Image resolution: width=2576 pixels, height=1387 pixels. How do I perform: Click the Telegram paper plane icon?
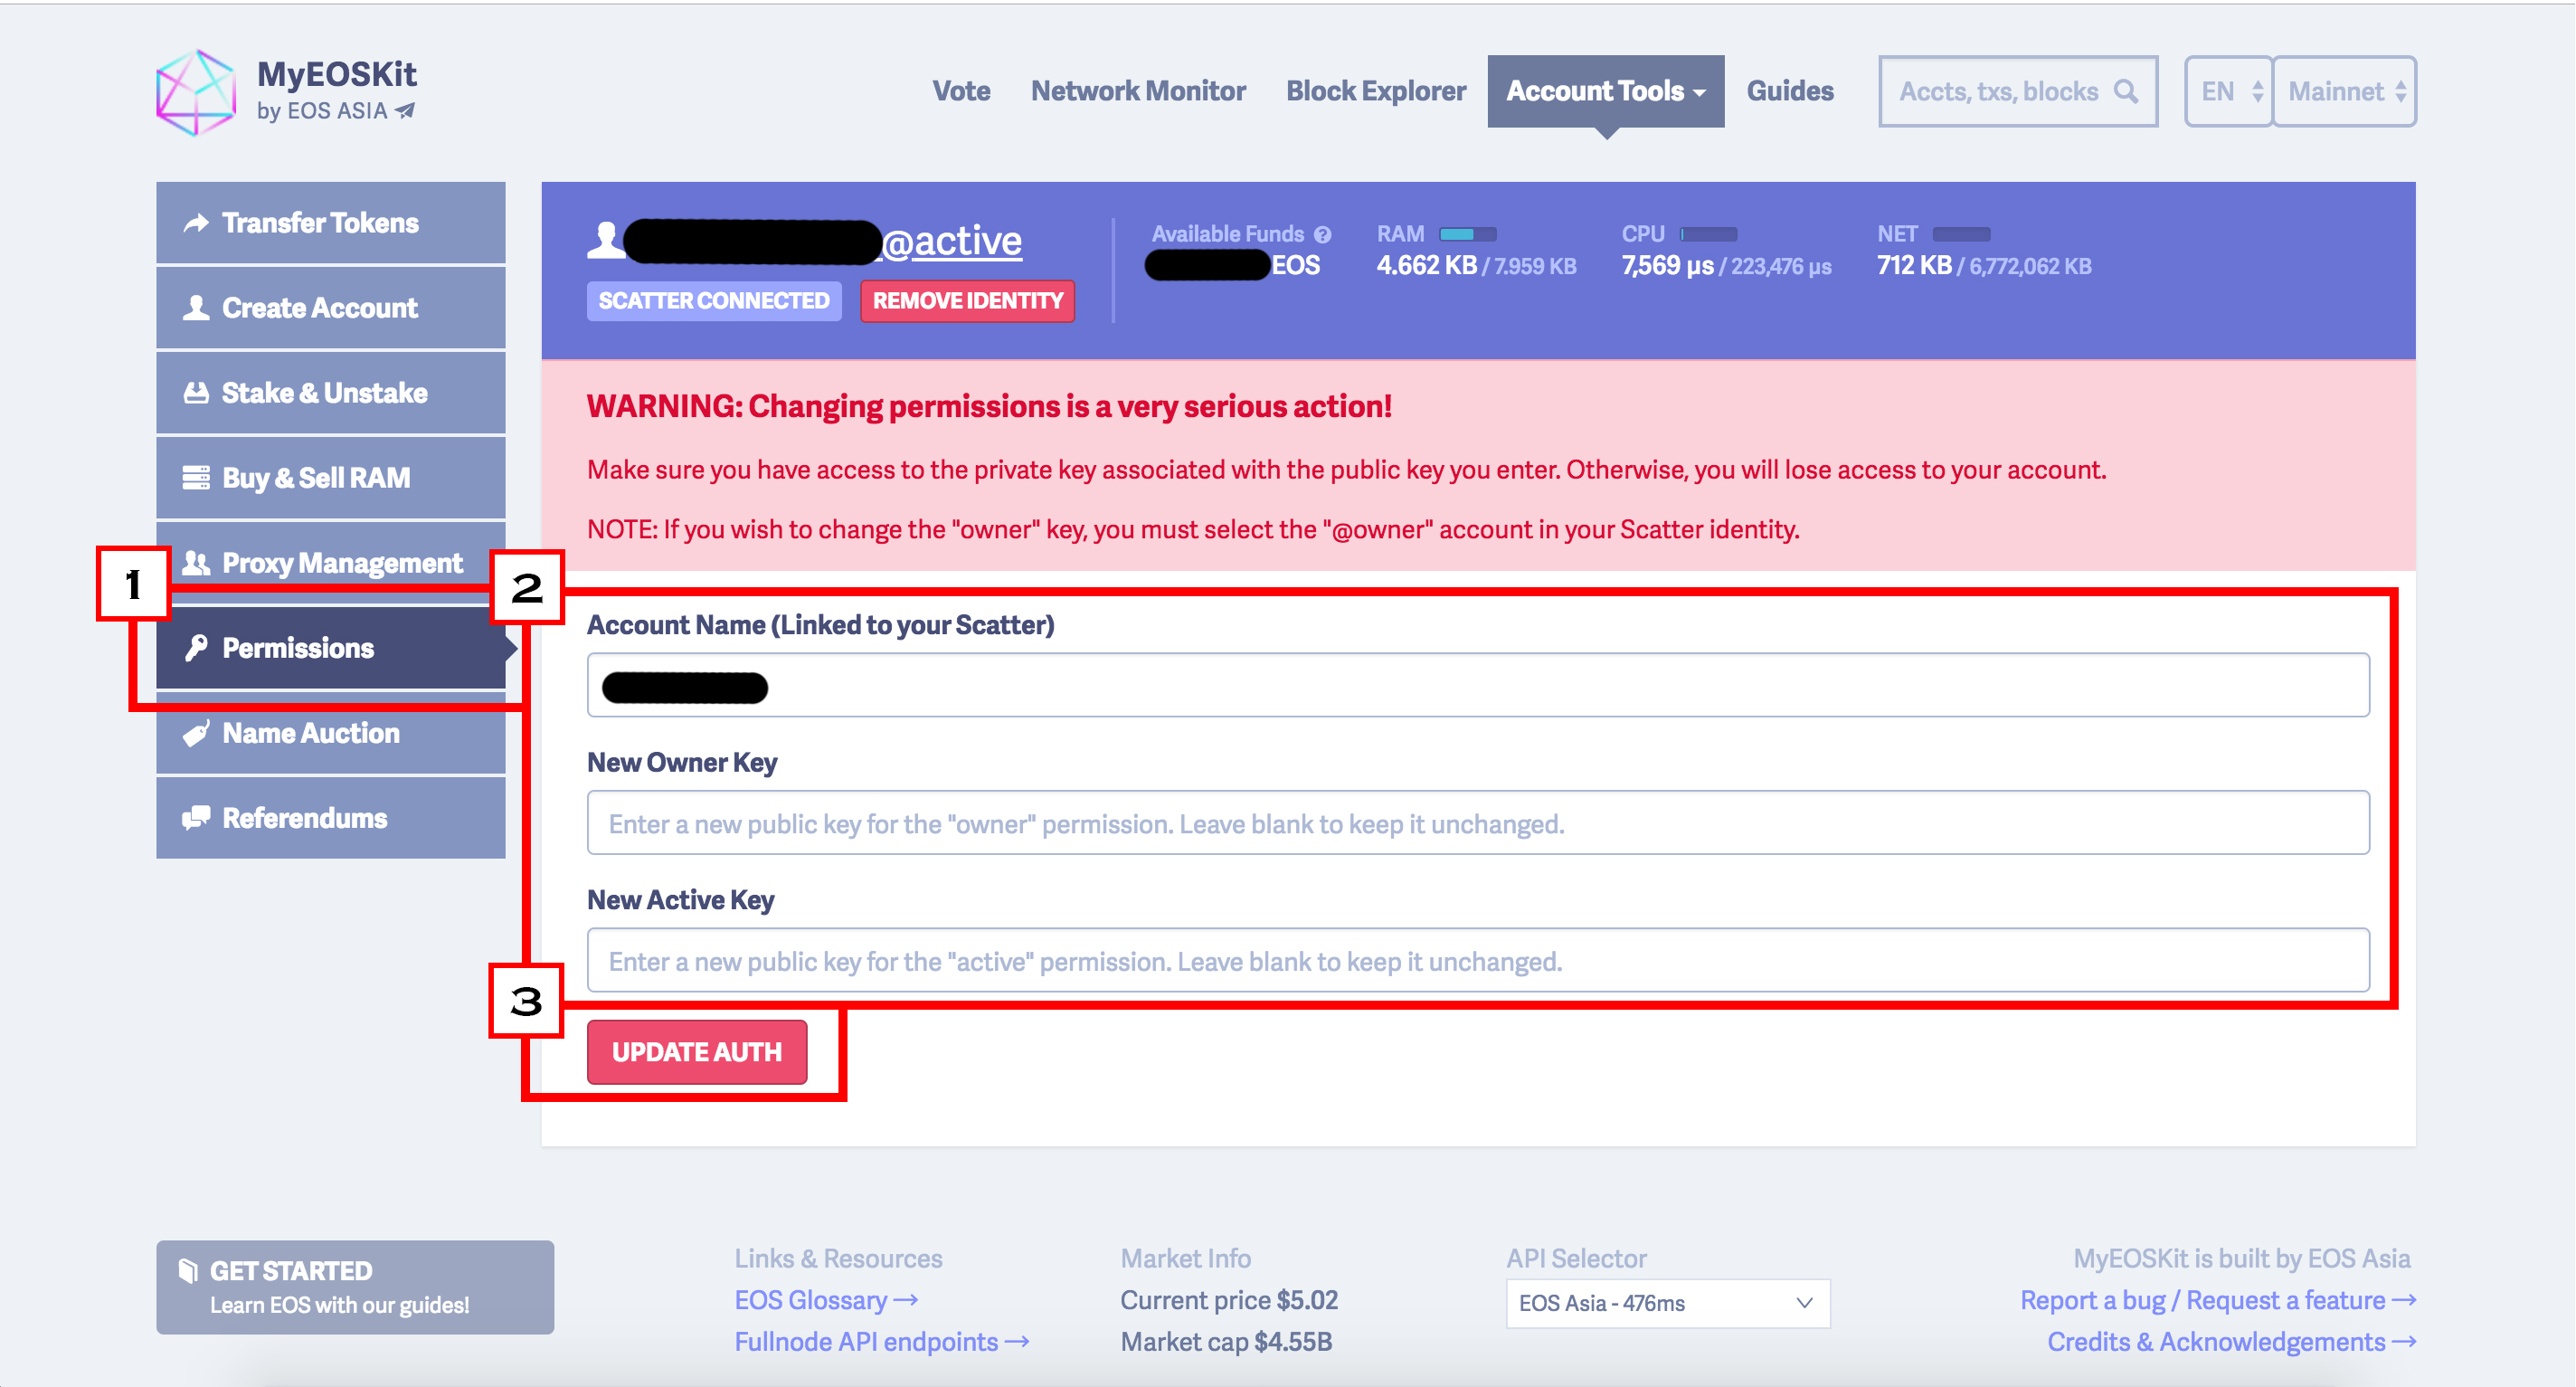pyautogui.click(x=405, y=111)
